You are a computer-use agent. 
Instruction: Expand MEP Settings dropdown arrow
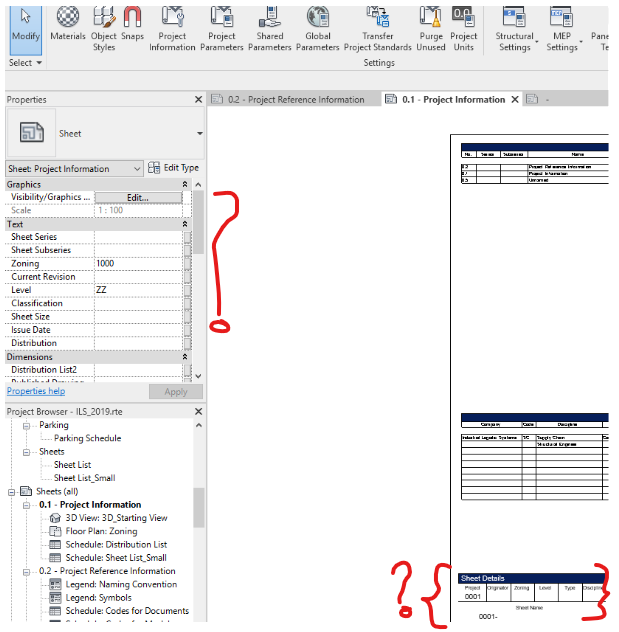(x=581, y=42)
